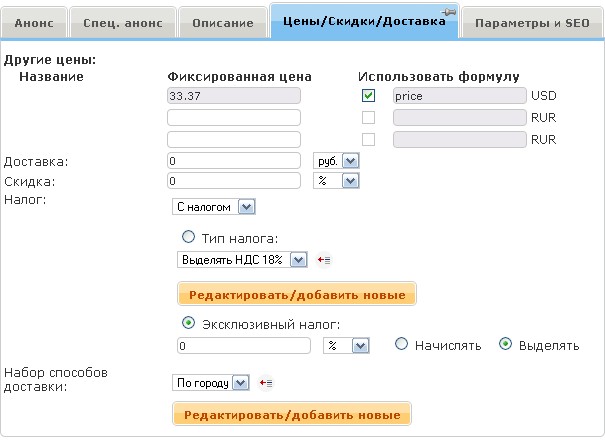Click the Скидка value input field
This screenshot has height=440, width=605.
point(234,181)
